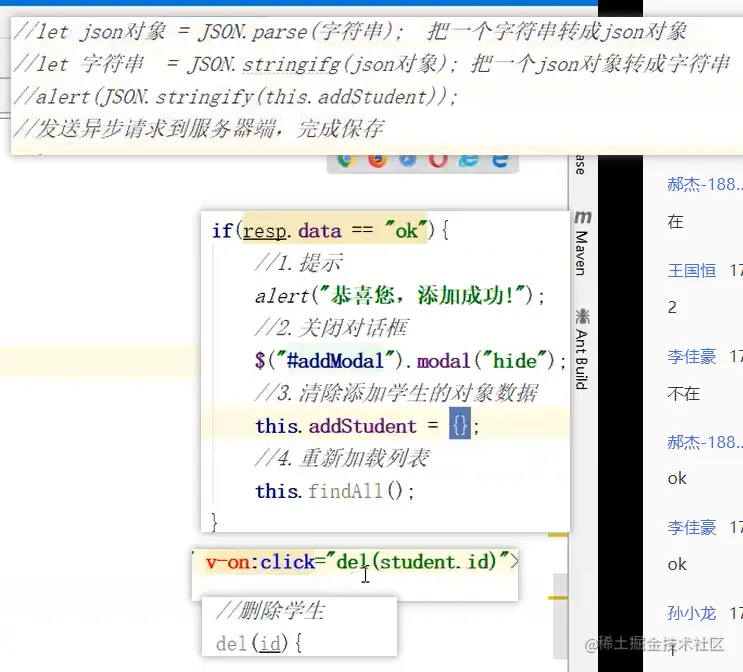Click the del(student.id) attribute value
This screenshot has width=743, height=672.
pos(417,562)
